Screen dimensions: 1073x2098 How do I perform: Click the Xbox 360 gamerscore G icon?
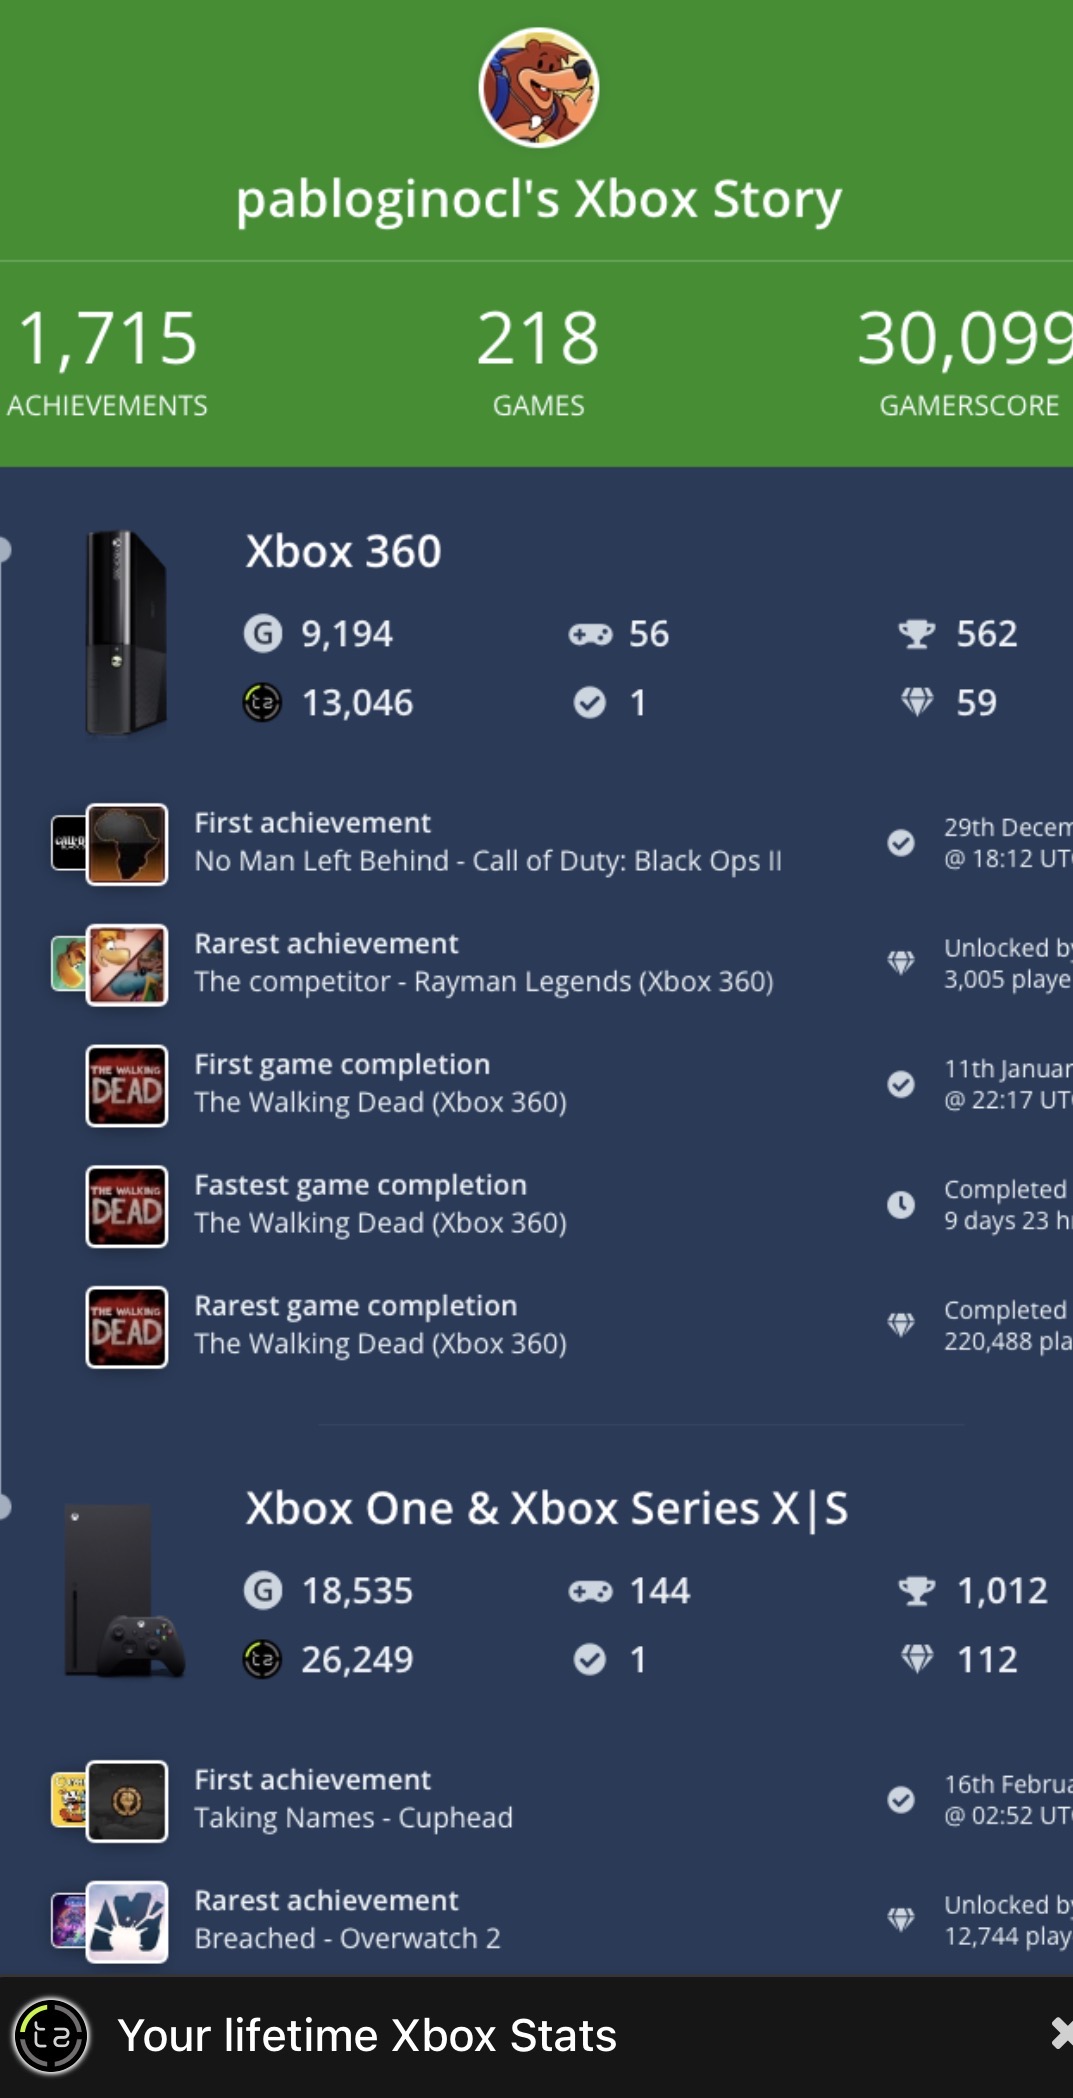263,634
